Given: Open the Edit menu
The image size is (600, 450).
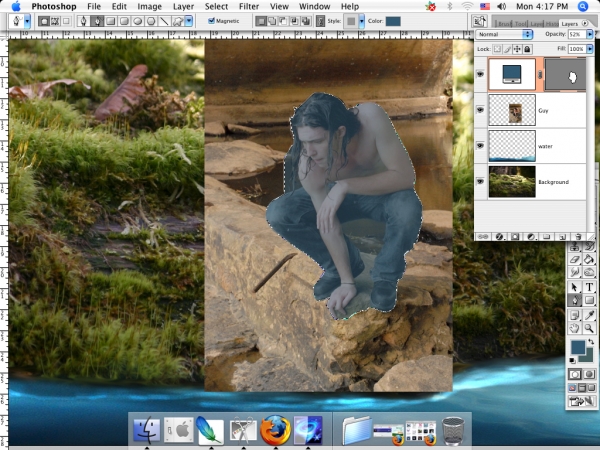Looking at the screenshot, I should (x=119, y=7).
